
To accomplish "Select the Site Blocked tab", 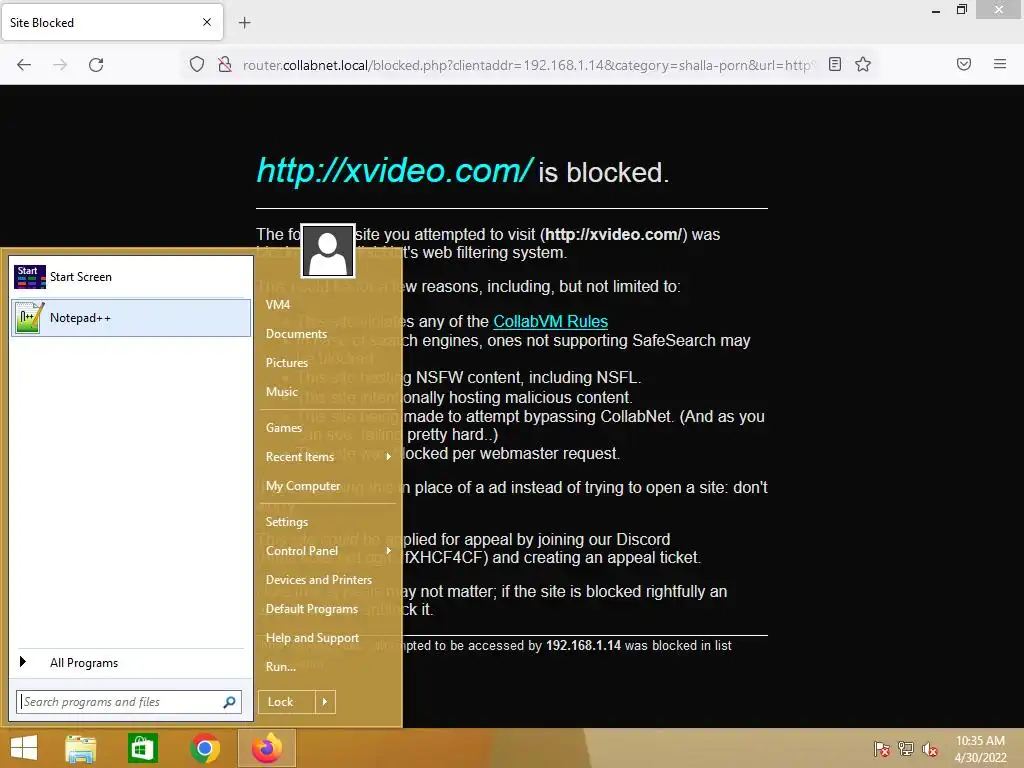I will (112, 22).
